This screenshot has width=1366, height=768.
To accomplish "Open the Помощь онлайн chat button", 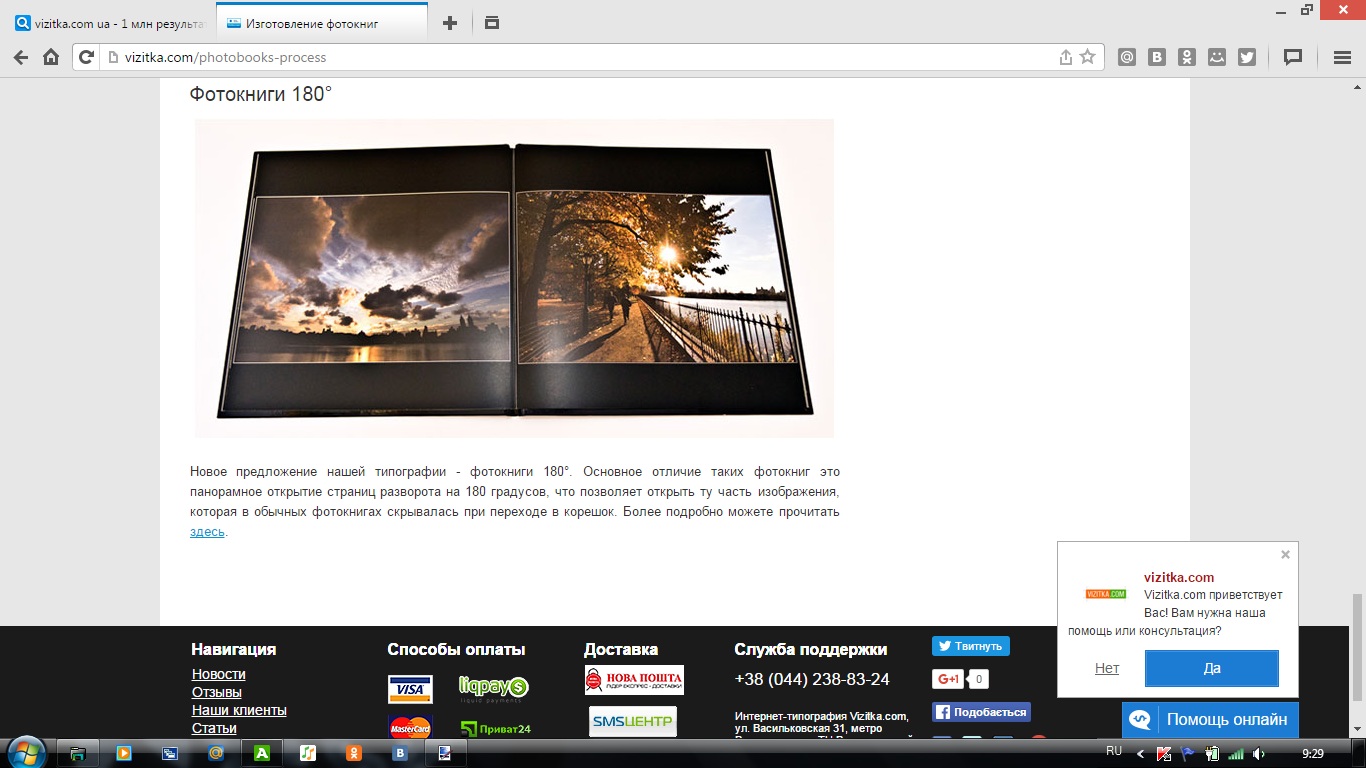I will 1210,720.
